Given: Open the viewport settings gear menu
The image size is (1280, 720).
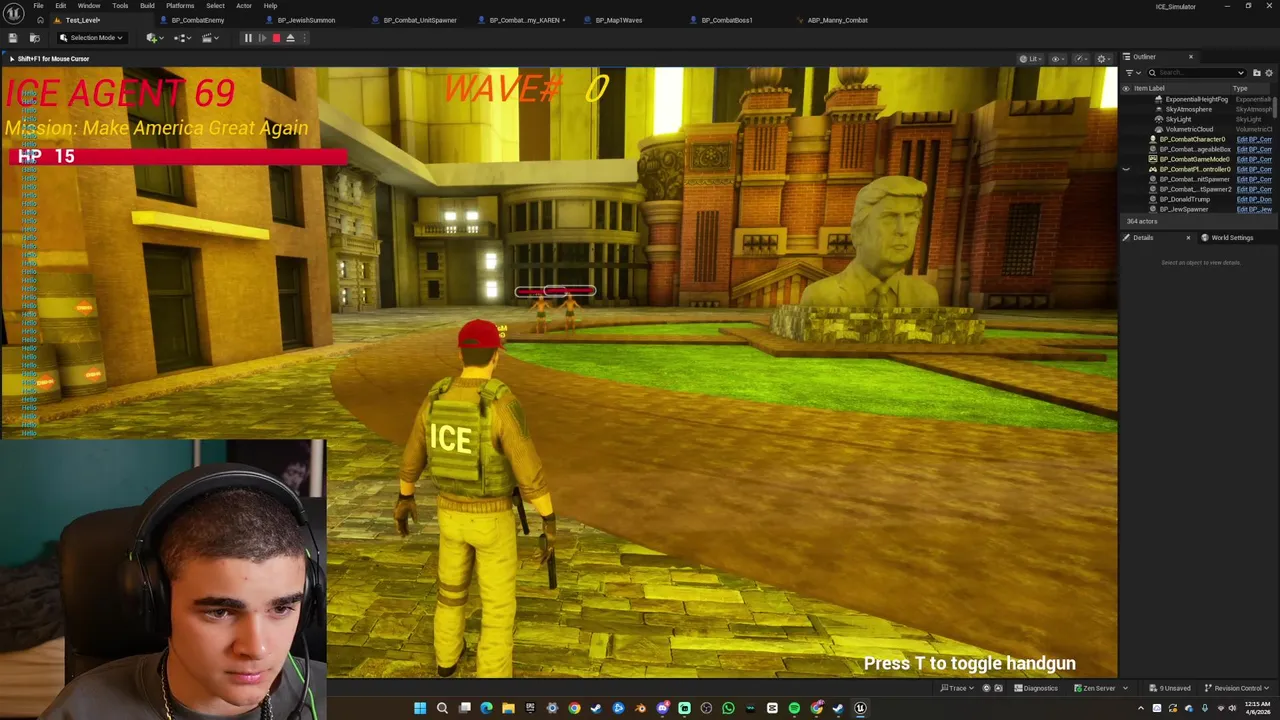Looking at the screenshot, I should [x=1104, y=59].
